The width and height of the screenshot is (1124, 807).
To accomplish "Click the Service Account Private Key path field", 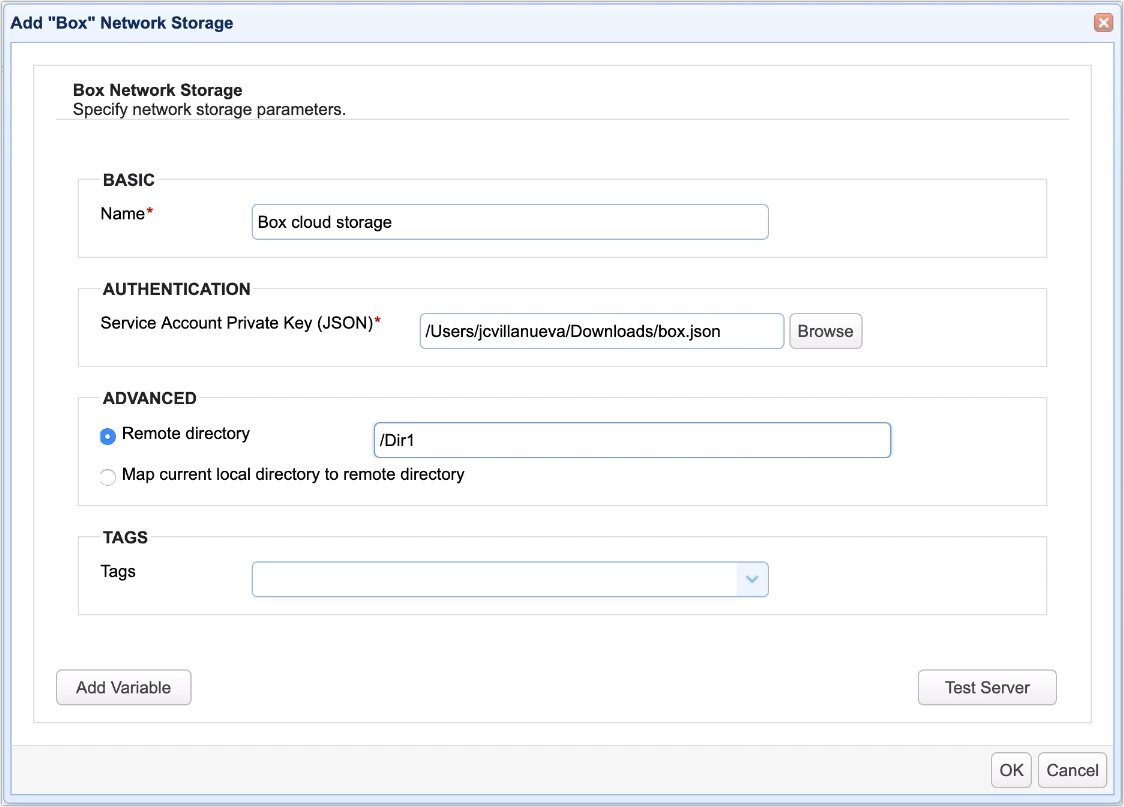I will pyautogui.click(x=601, y=330).
